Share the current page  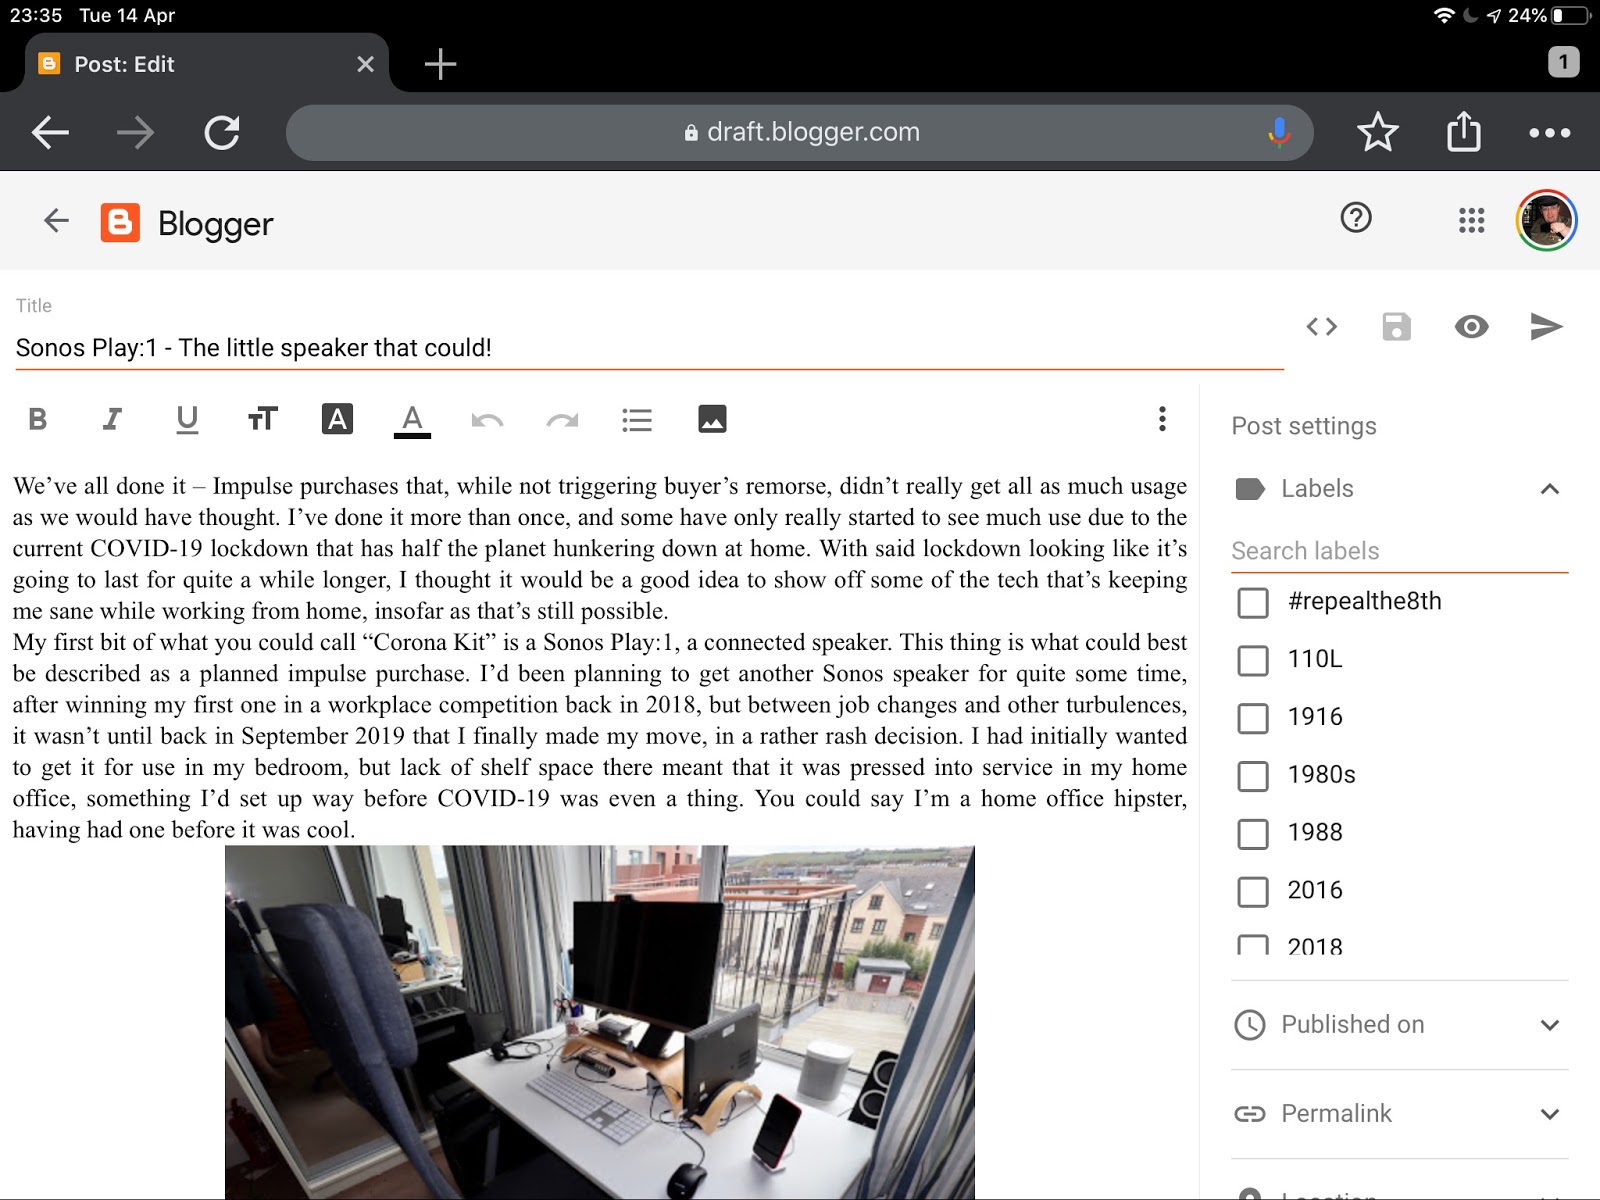point(1464,131)
